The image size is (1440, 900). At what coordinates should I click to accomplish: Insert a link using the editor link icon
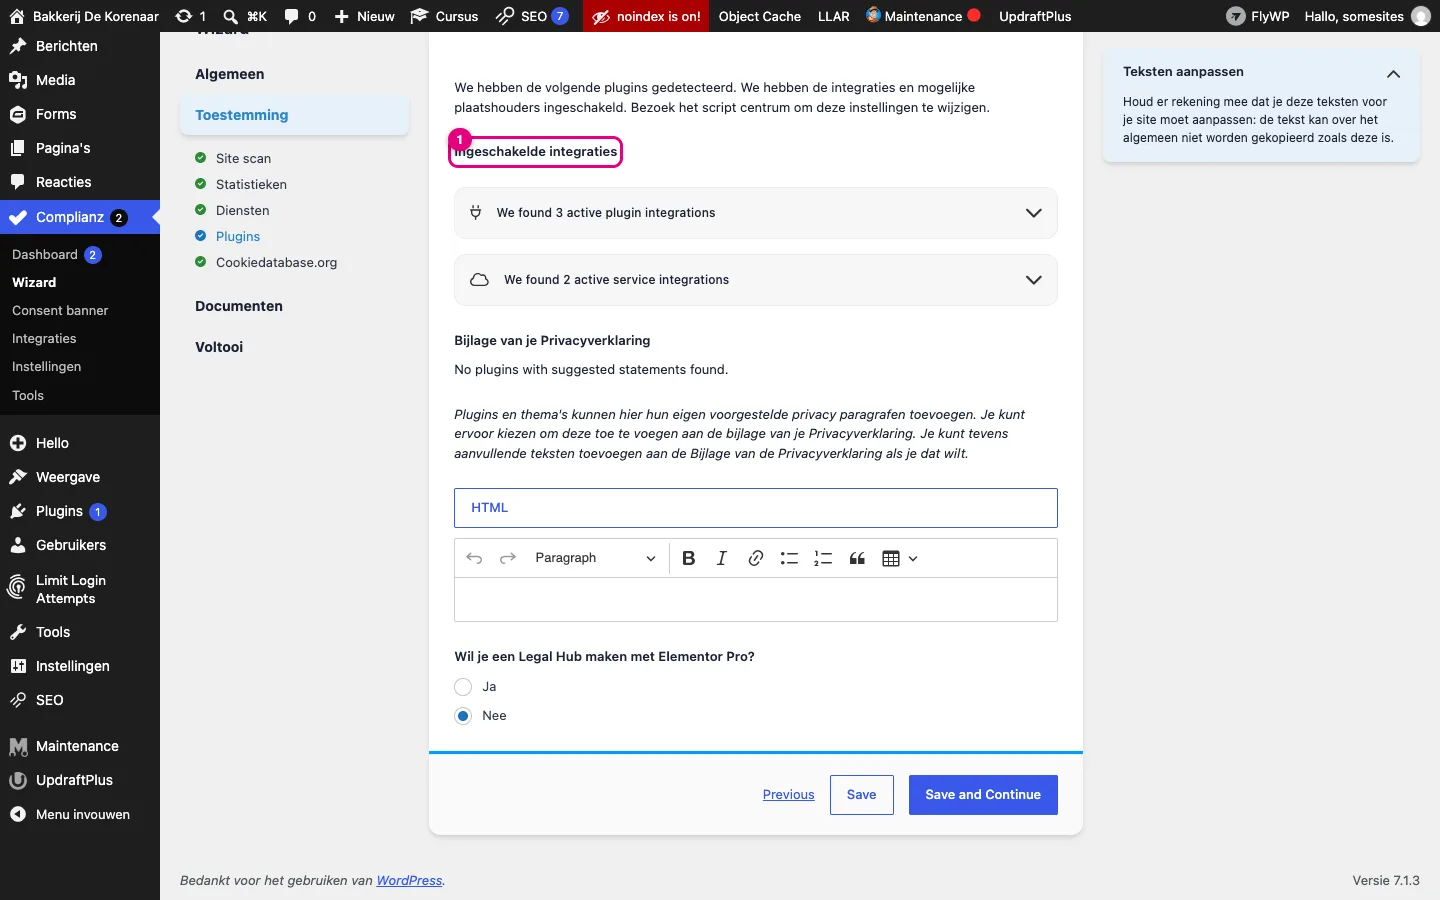[x=756, y=558]
